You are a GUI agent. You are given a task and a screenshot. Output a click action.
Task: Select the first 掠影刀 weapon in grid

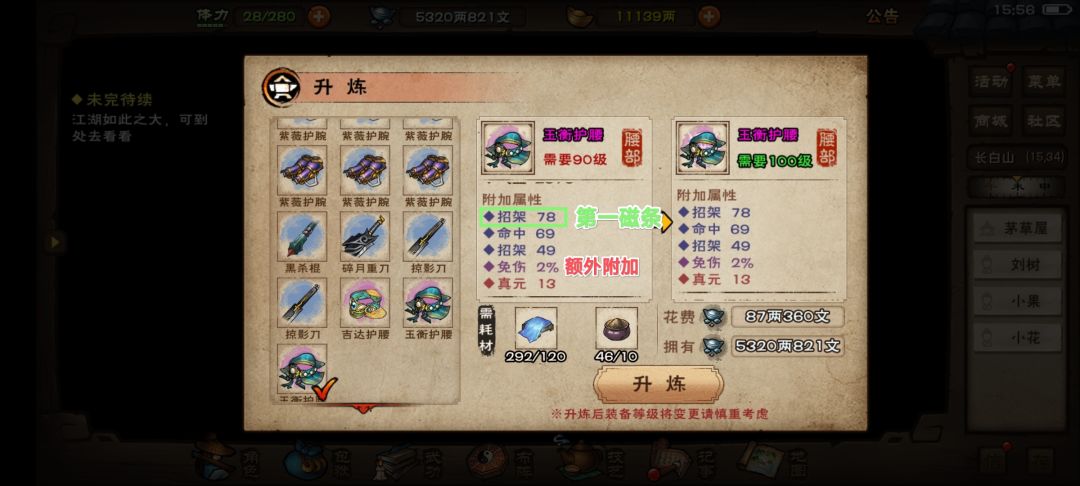pos(428,236)
